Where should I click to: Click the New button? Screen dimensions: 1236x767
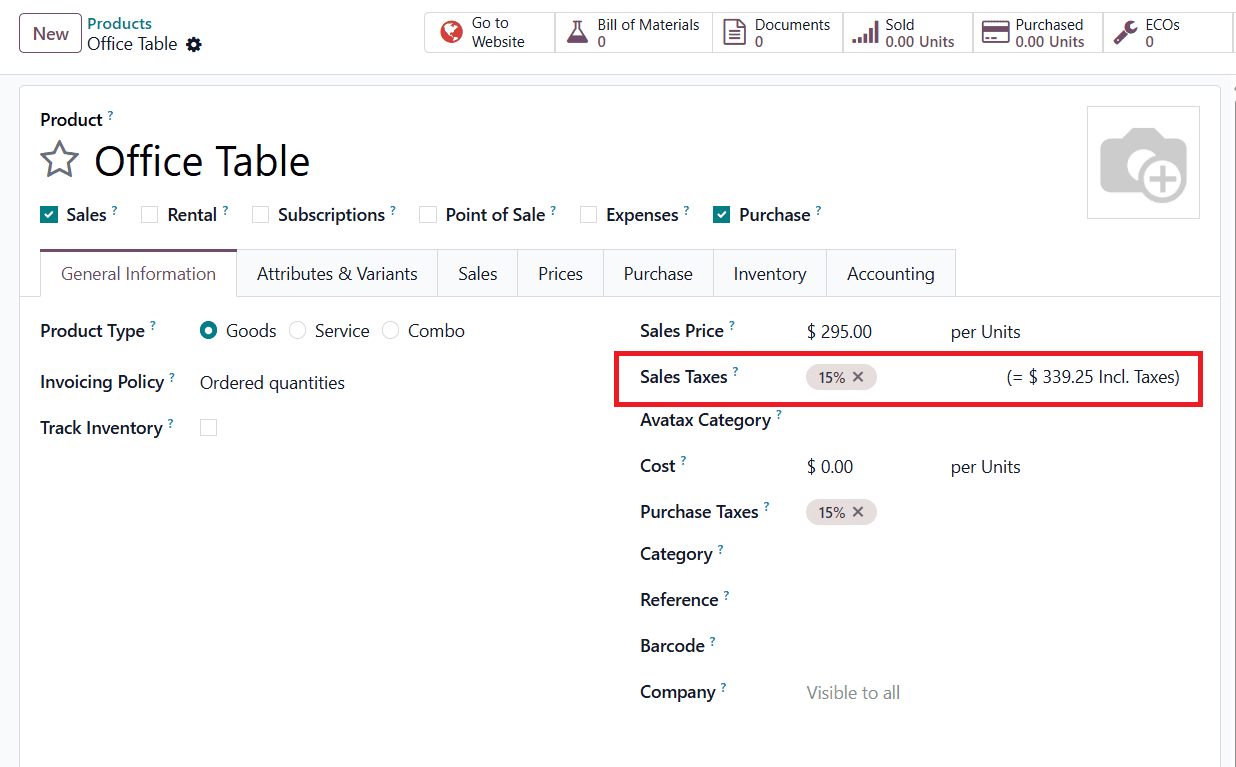(x=50, y=33)
